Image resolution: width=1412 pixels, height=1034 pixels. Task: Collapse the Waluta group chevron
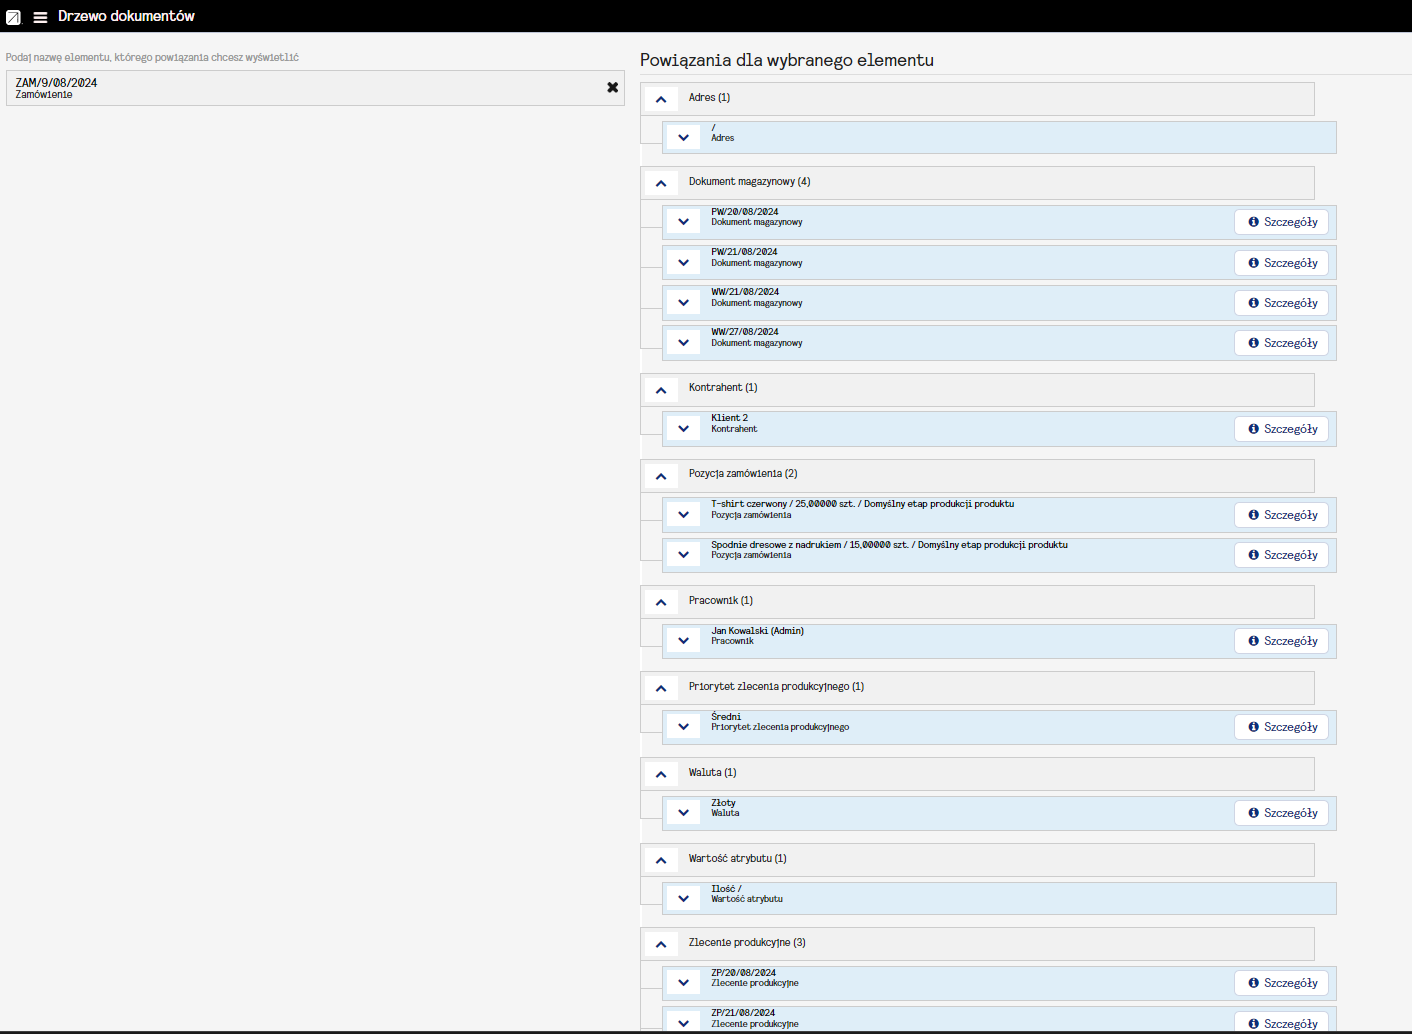661,774
